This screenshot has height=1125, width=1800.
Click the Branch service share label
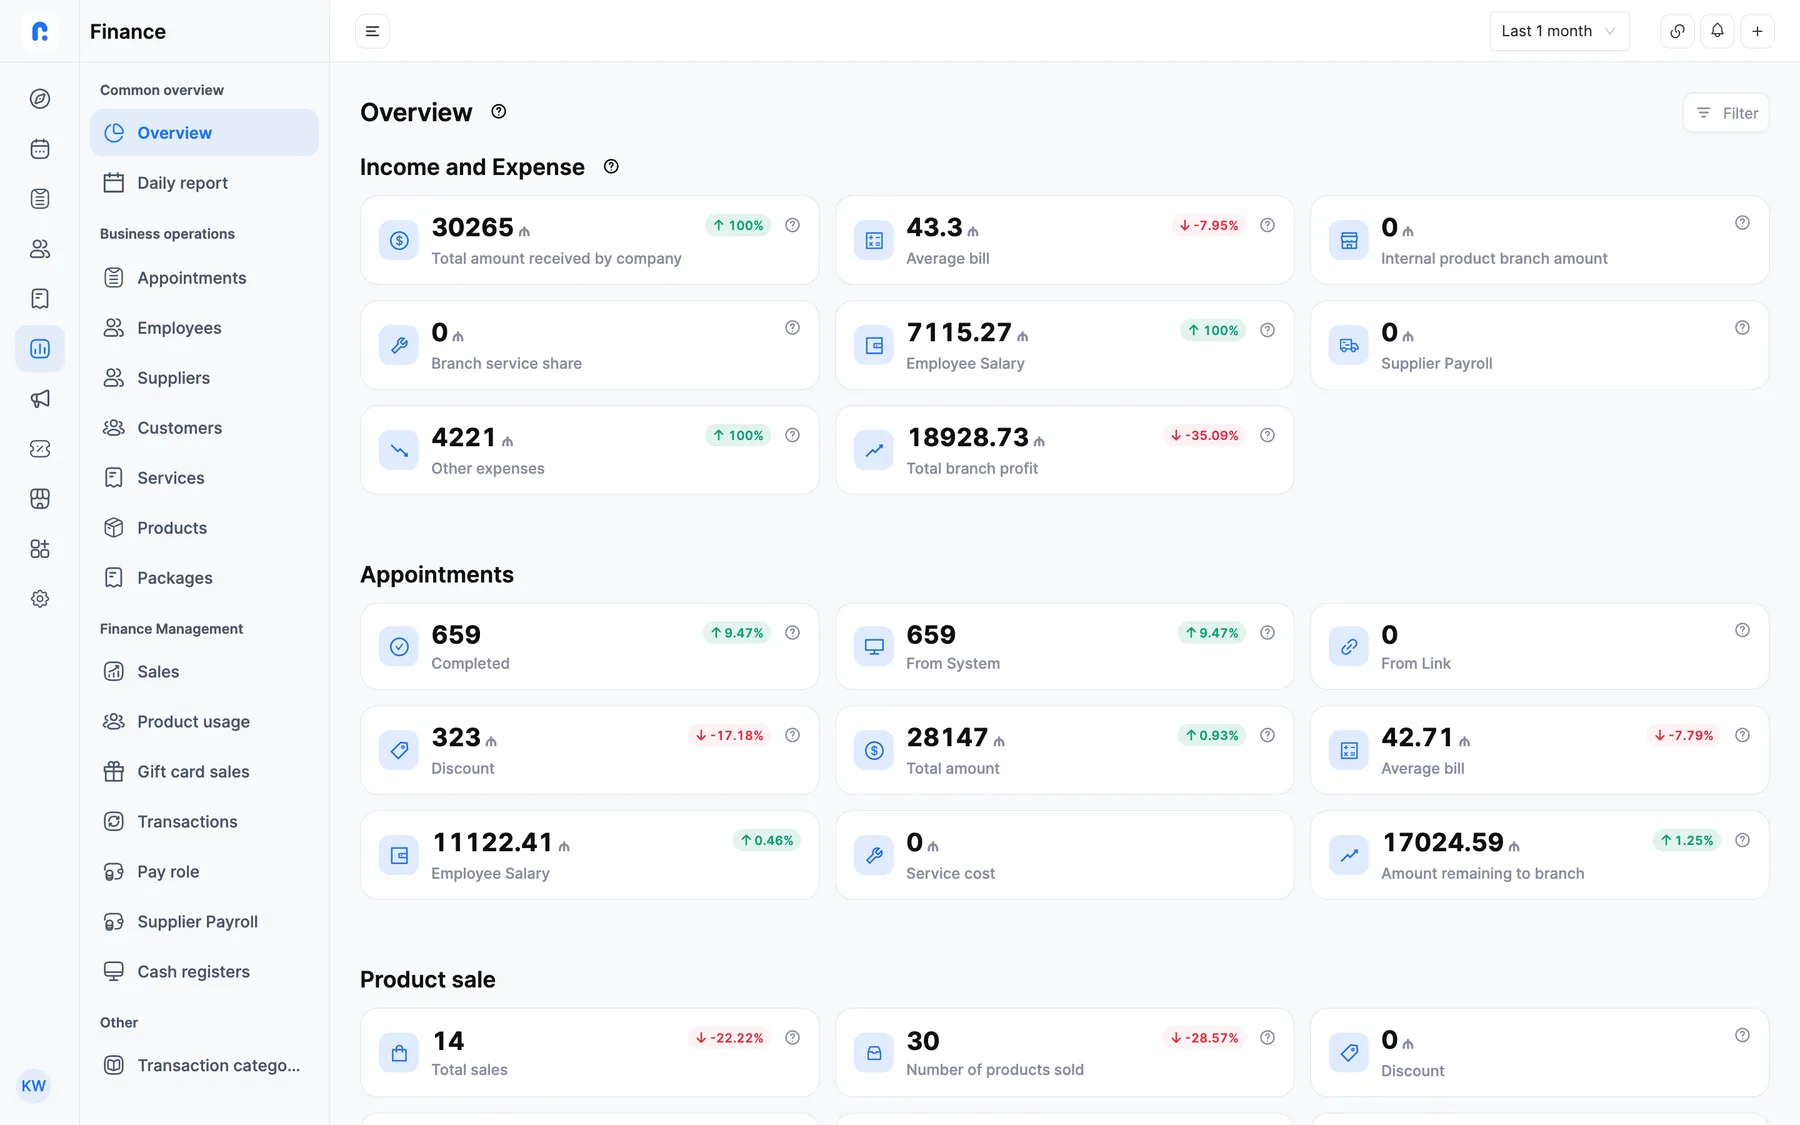pos(506,364)
